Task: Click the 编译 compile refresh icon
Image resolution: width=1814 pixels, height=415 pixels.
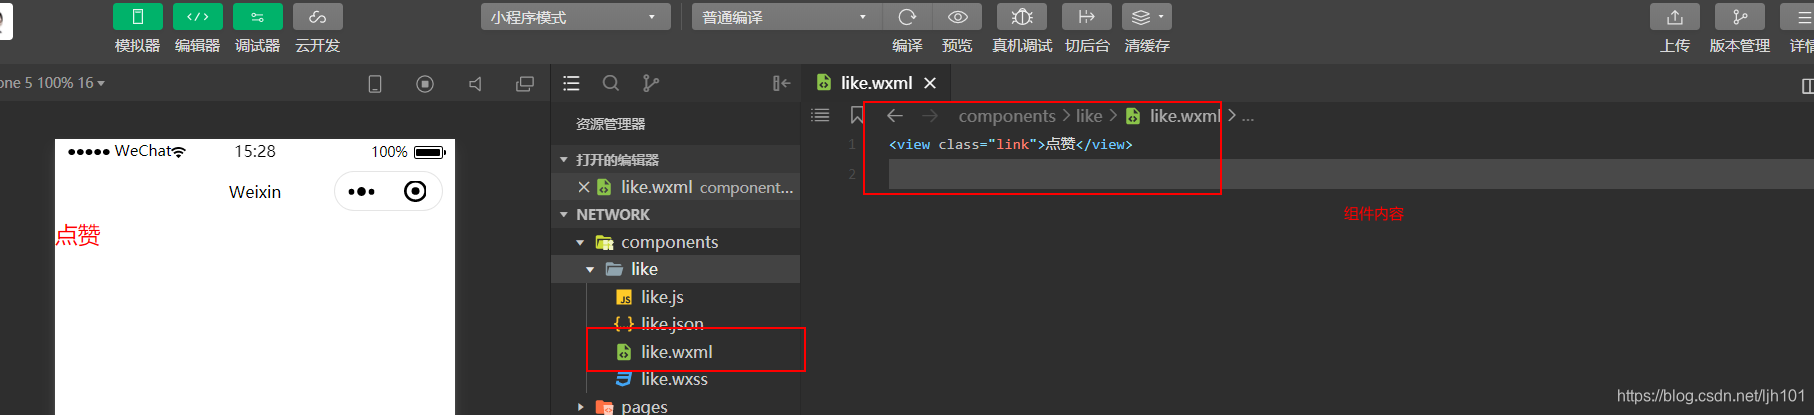Action: (907, 17)
